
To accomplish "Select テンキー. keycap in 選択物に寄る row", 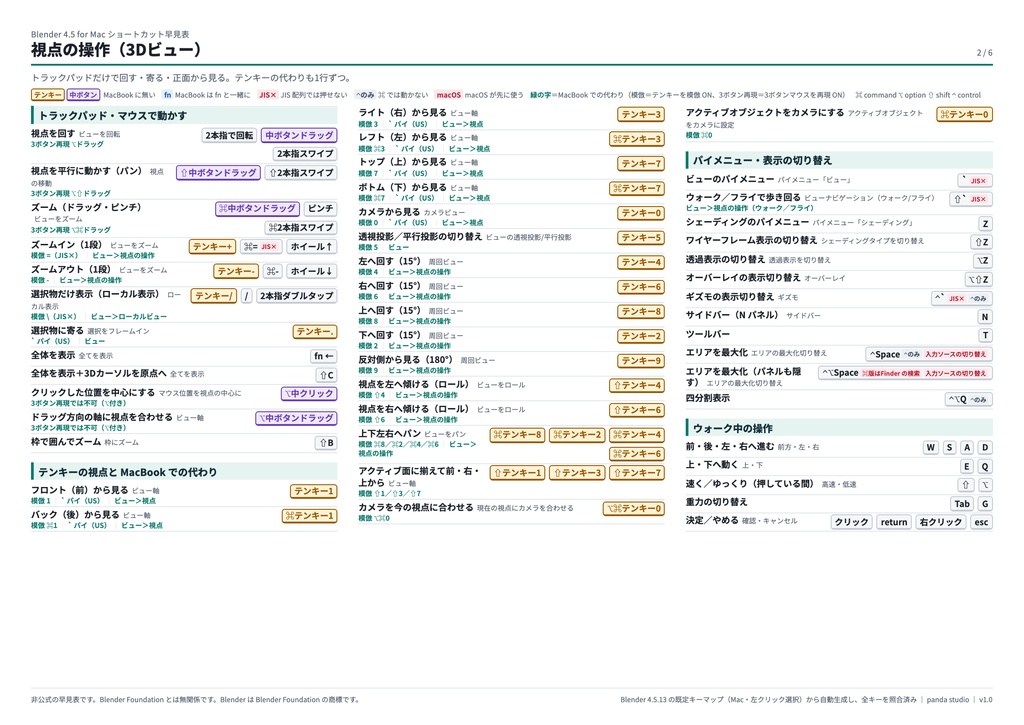I will coord(315,332).
